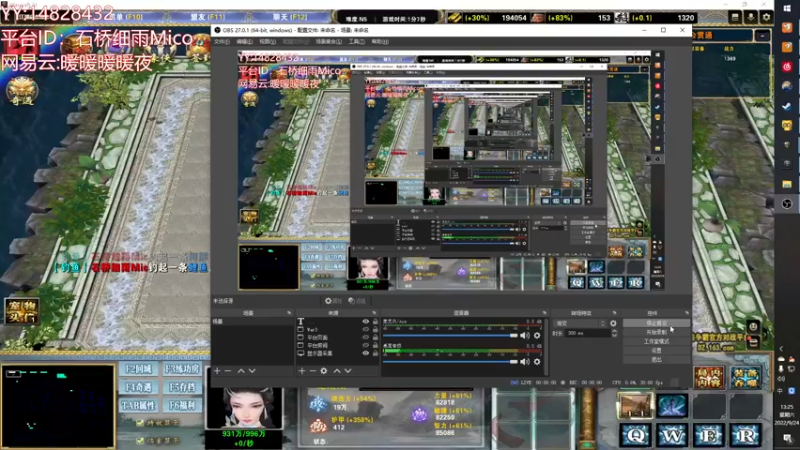The height and width of the screenshot is (450, 800).
Task: Move source down in sources list
Action: coord(348,371)
